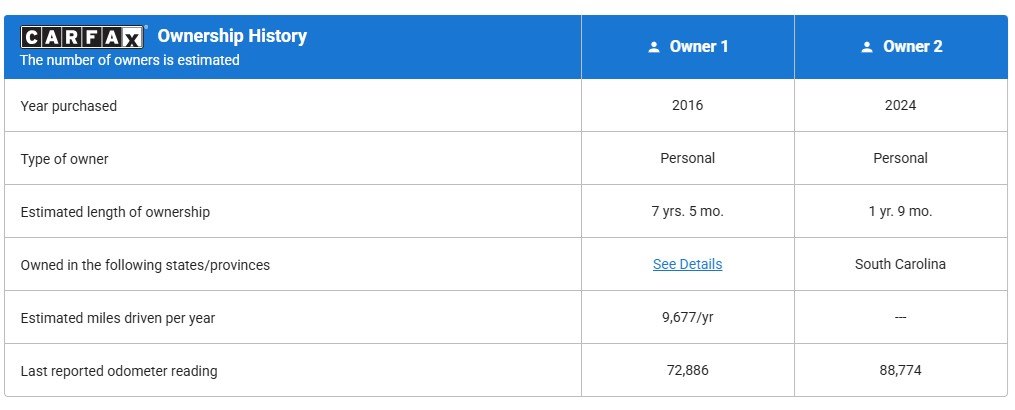Select the Ownership History heading
1015x410 pixels.
tap(232, 36)
